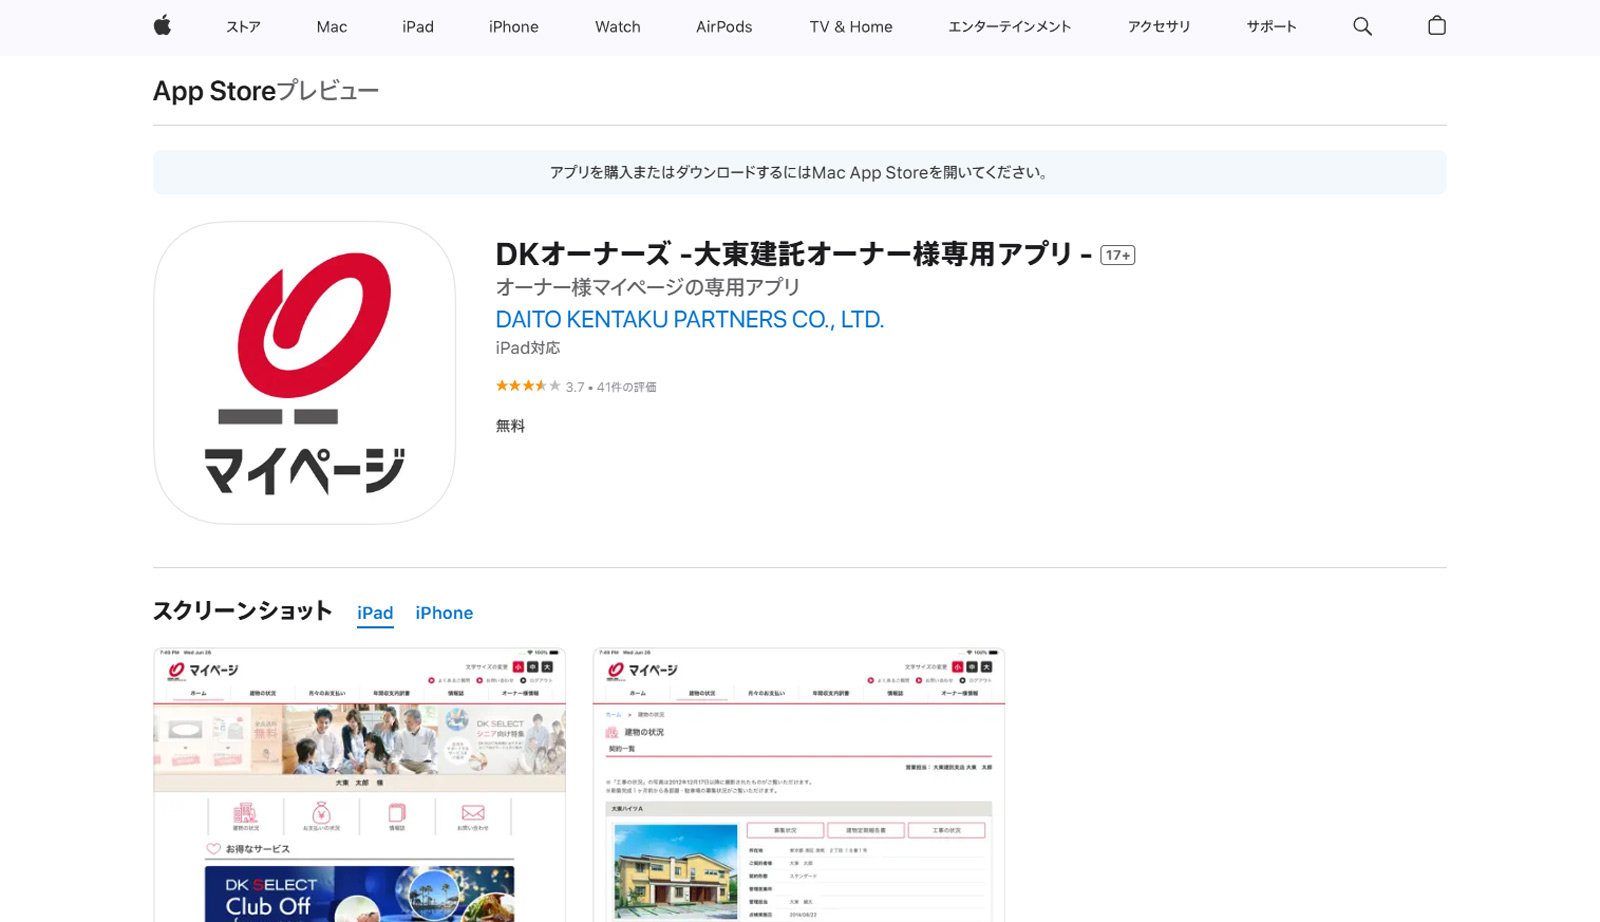This screenshot has width=1600, height=922.
Task: Open サポート navigation item
Action: coord(1271,27)
